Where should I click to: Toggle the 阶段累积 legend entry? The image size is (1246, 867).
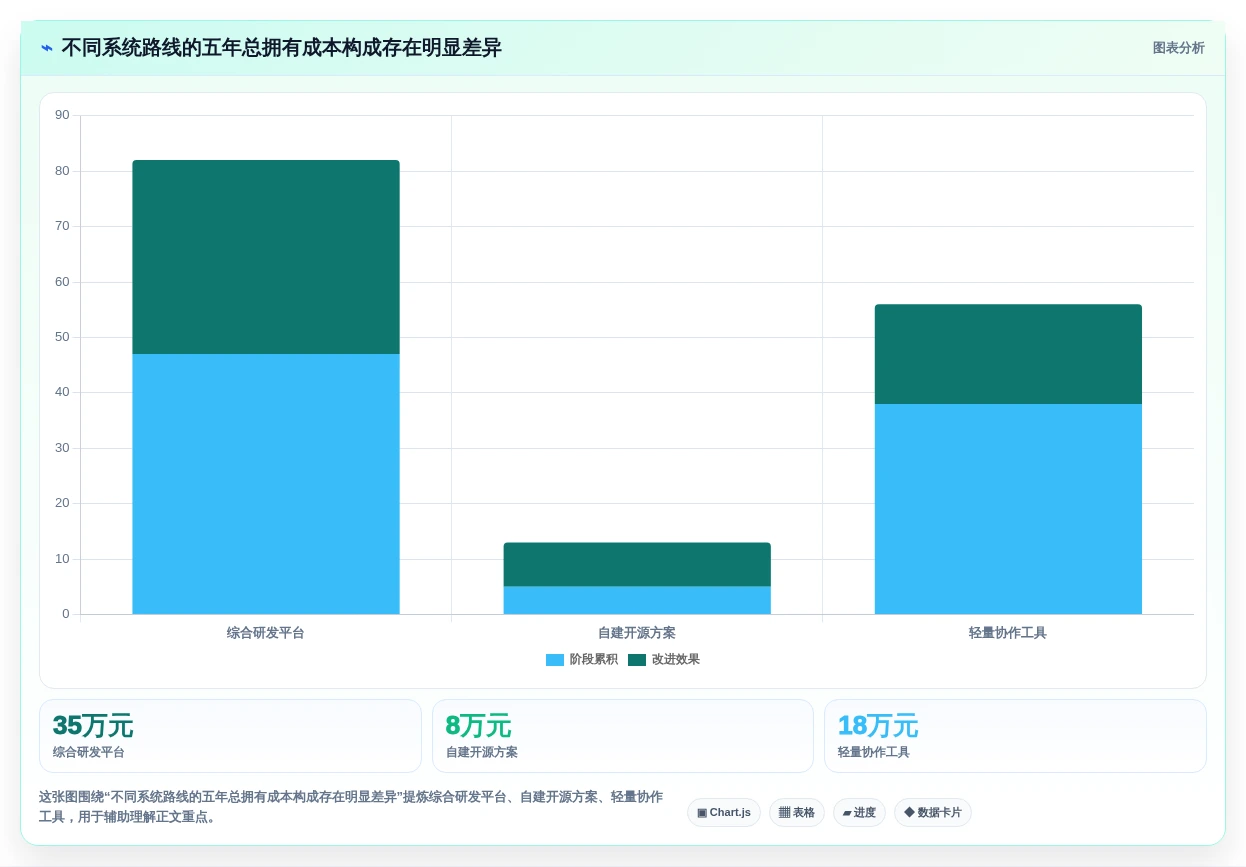click(582, 660)
